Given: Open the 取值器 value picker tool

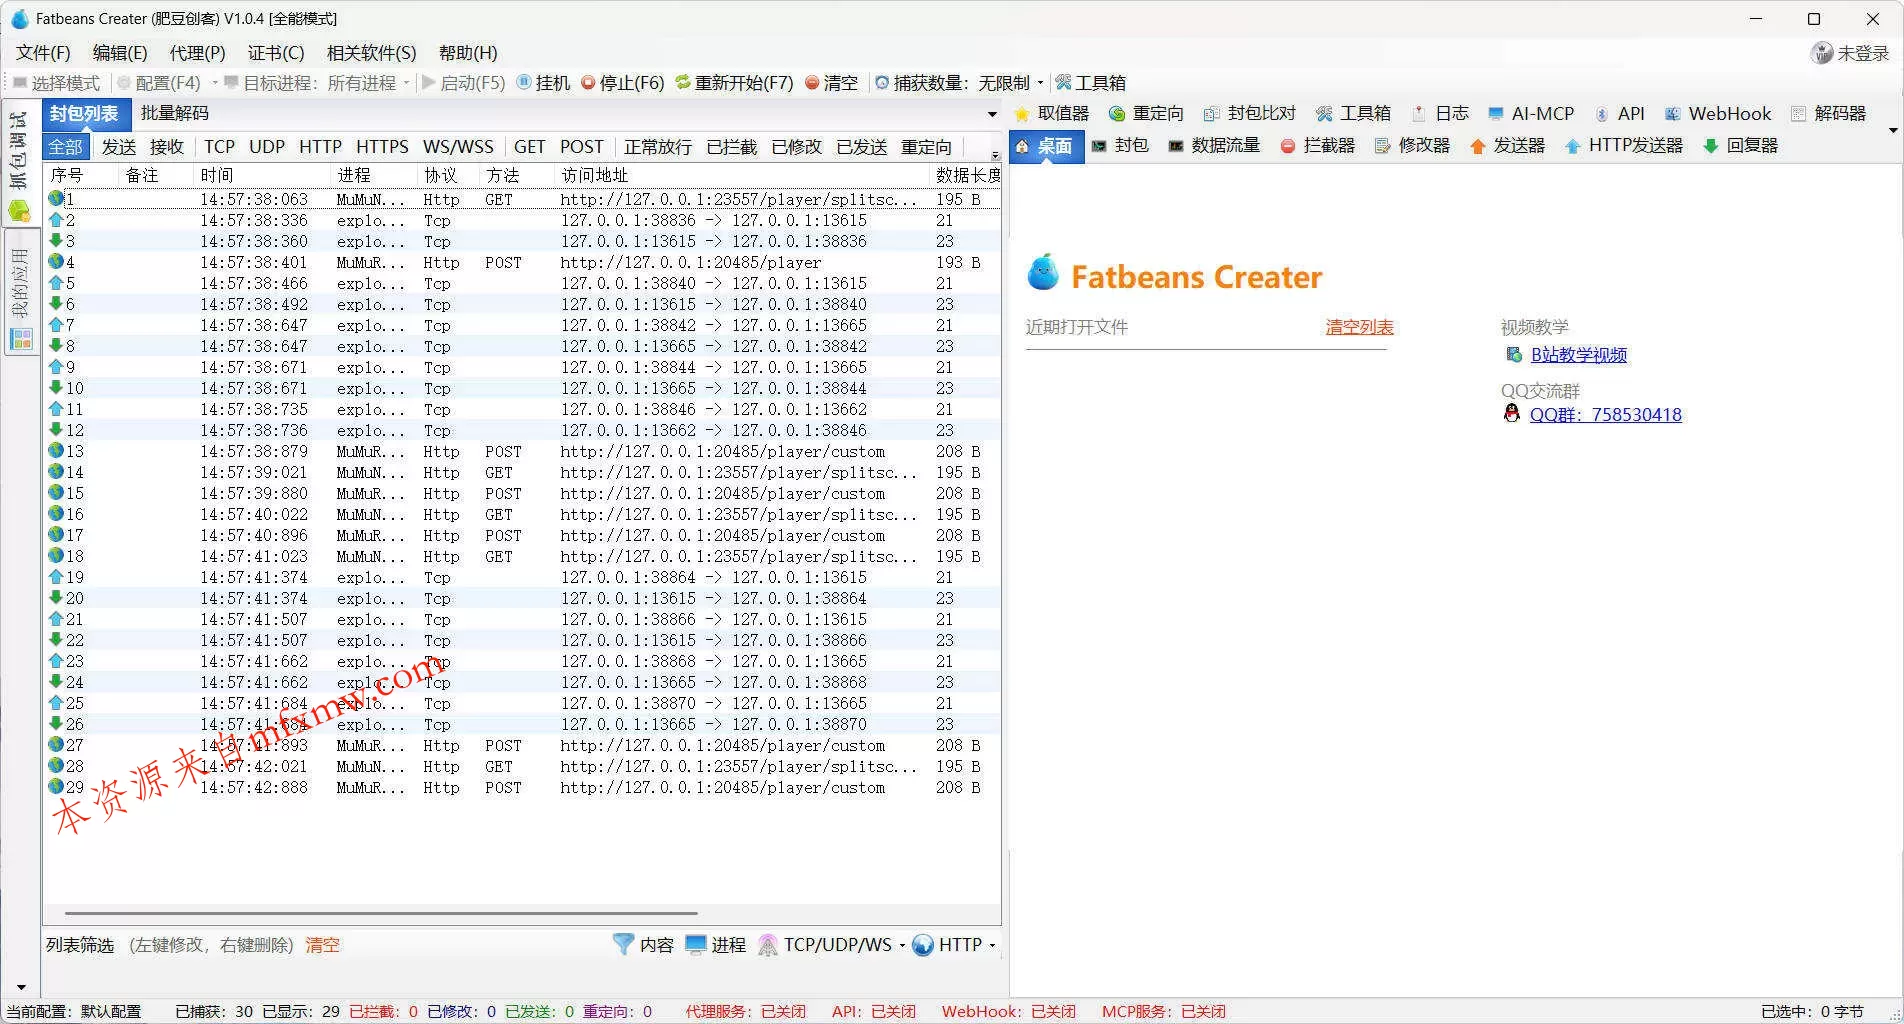Looking at the screenshot, I should tap(1052, 114).
